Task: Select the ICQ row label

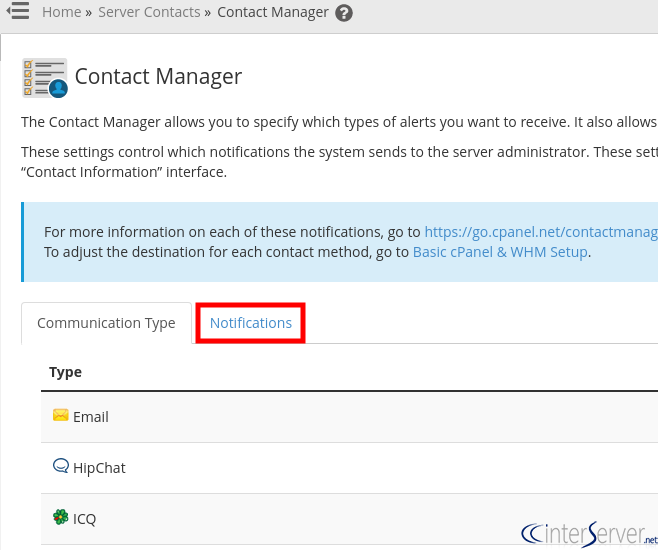Action: tap(84, 519)
